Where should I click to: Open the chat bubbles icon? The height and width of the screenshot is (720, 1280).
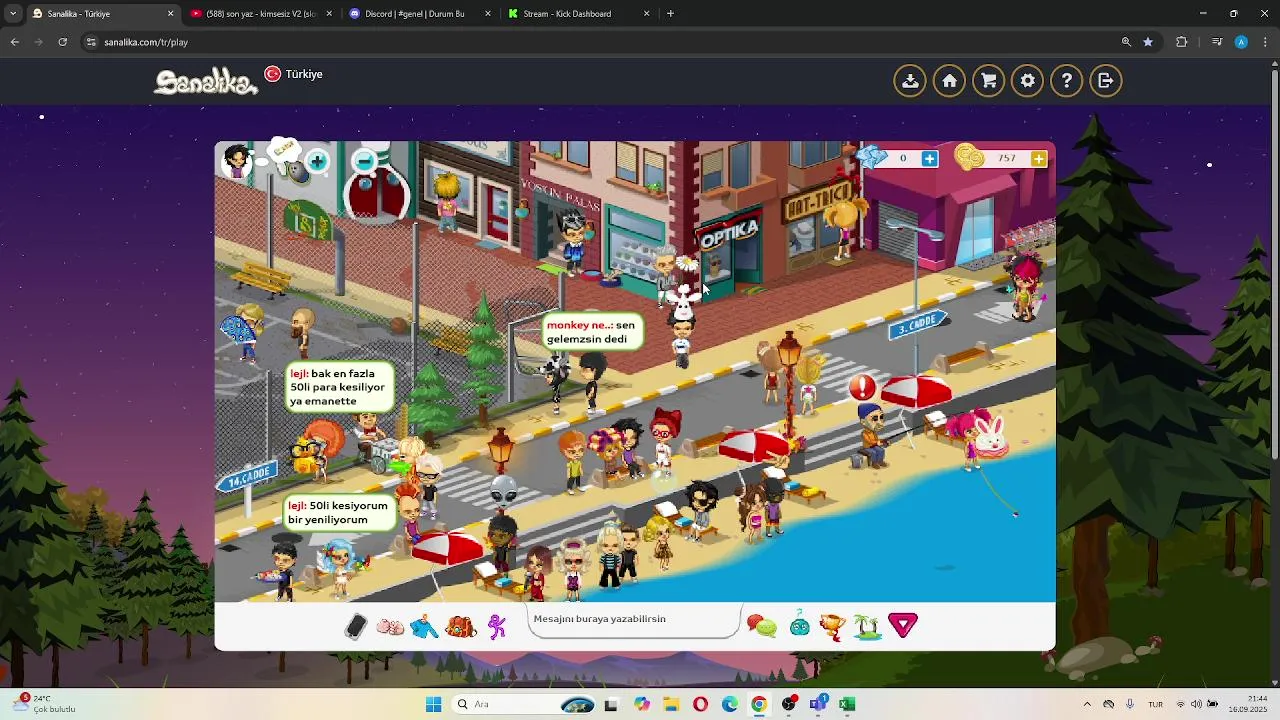(762, 627)
